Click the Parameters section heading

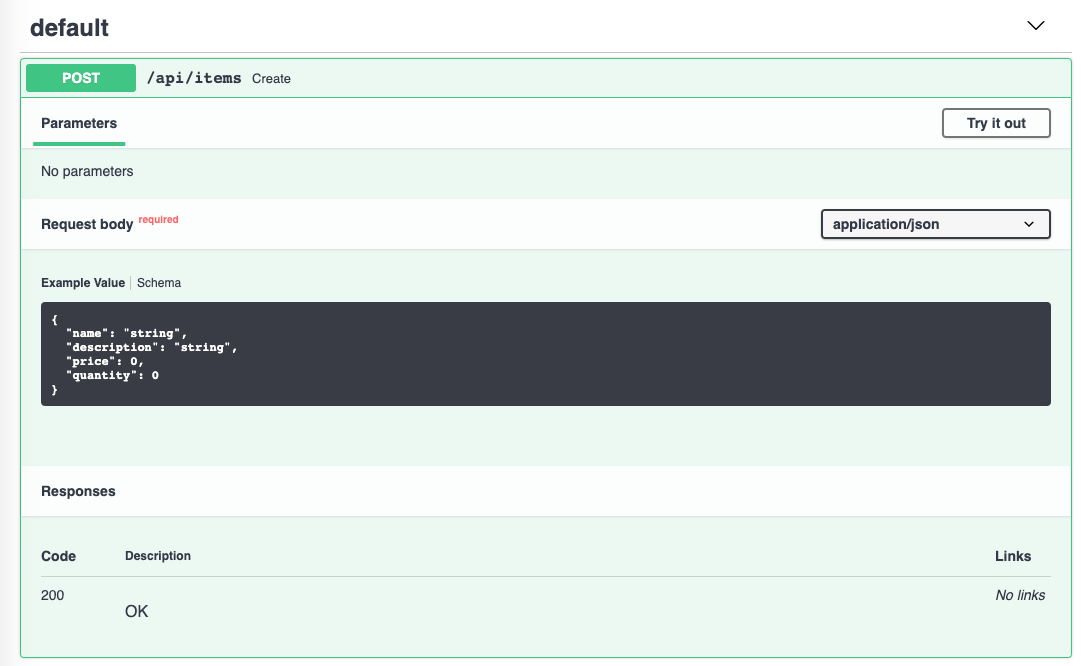[78, 123]
